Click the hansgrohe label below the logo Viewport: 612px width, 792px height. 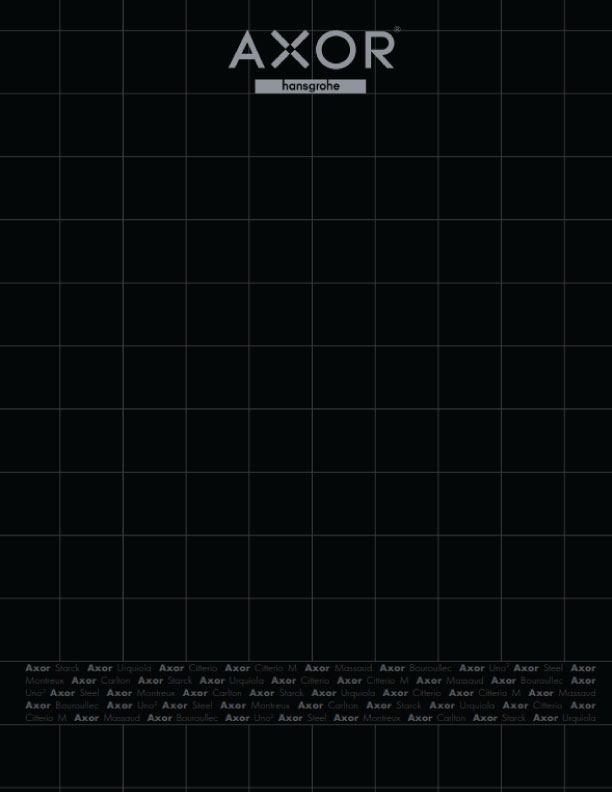(x=311, y=86)
